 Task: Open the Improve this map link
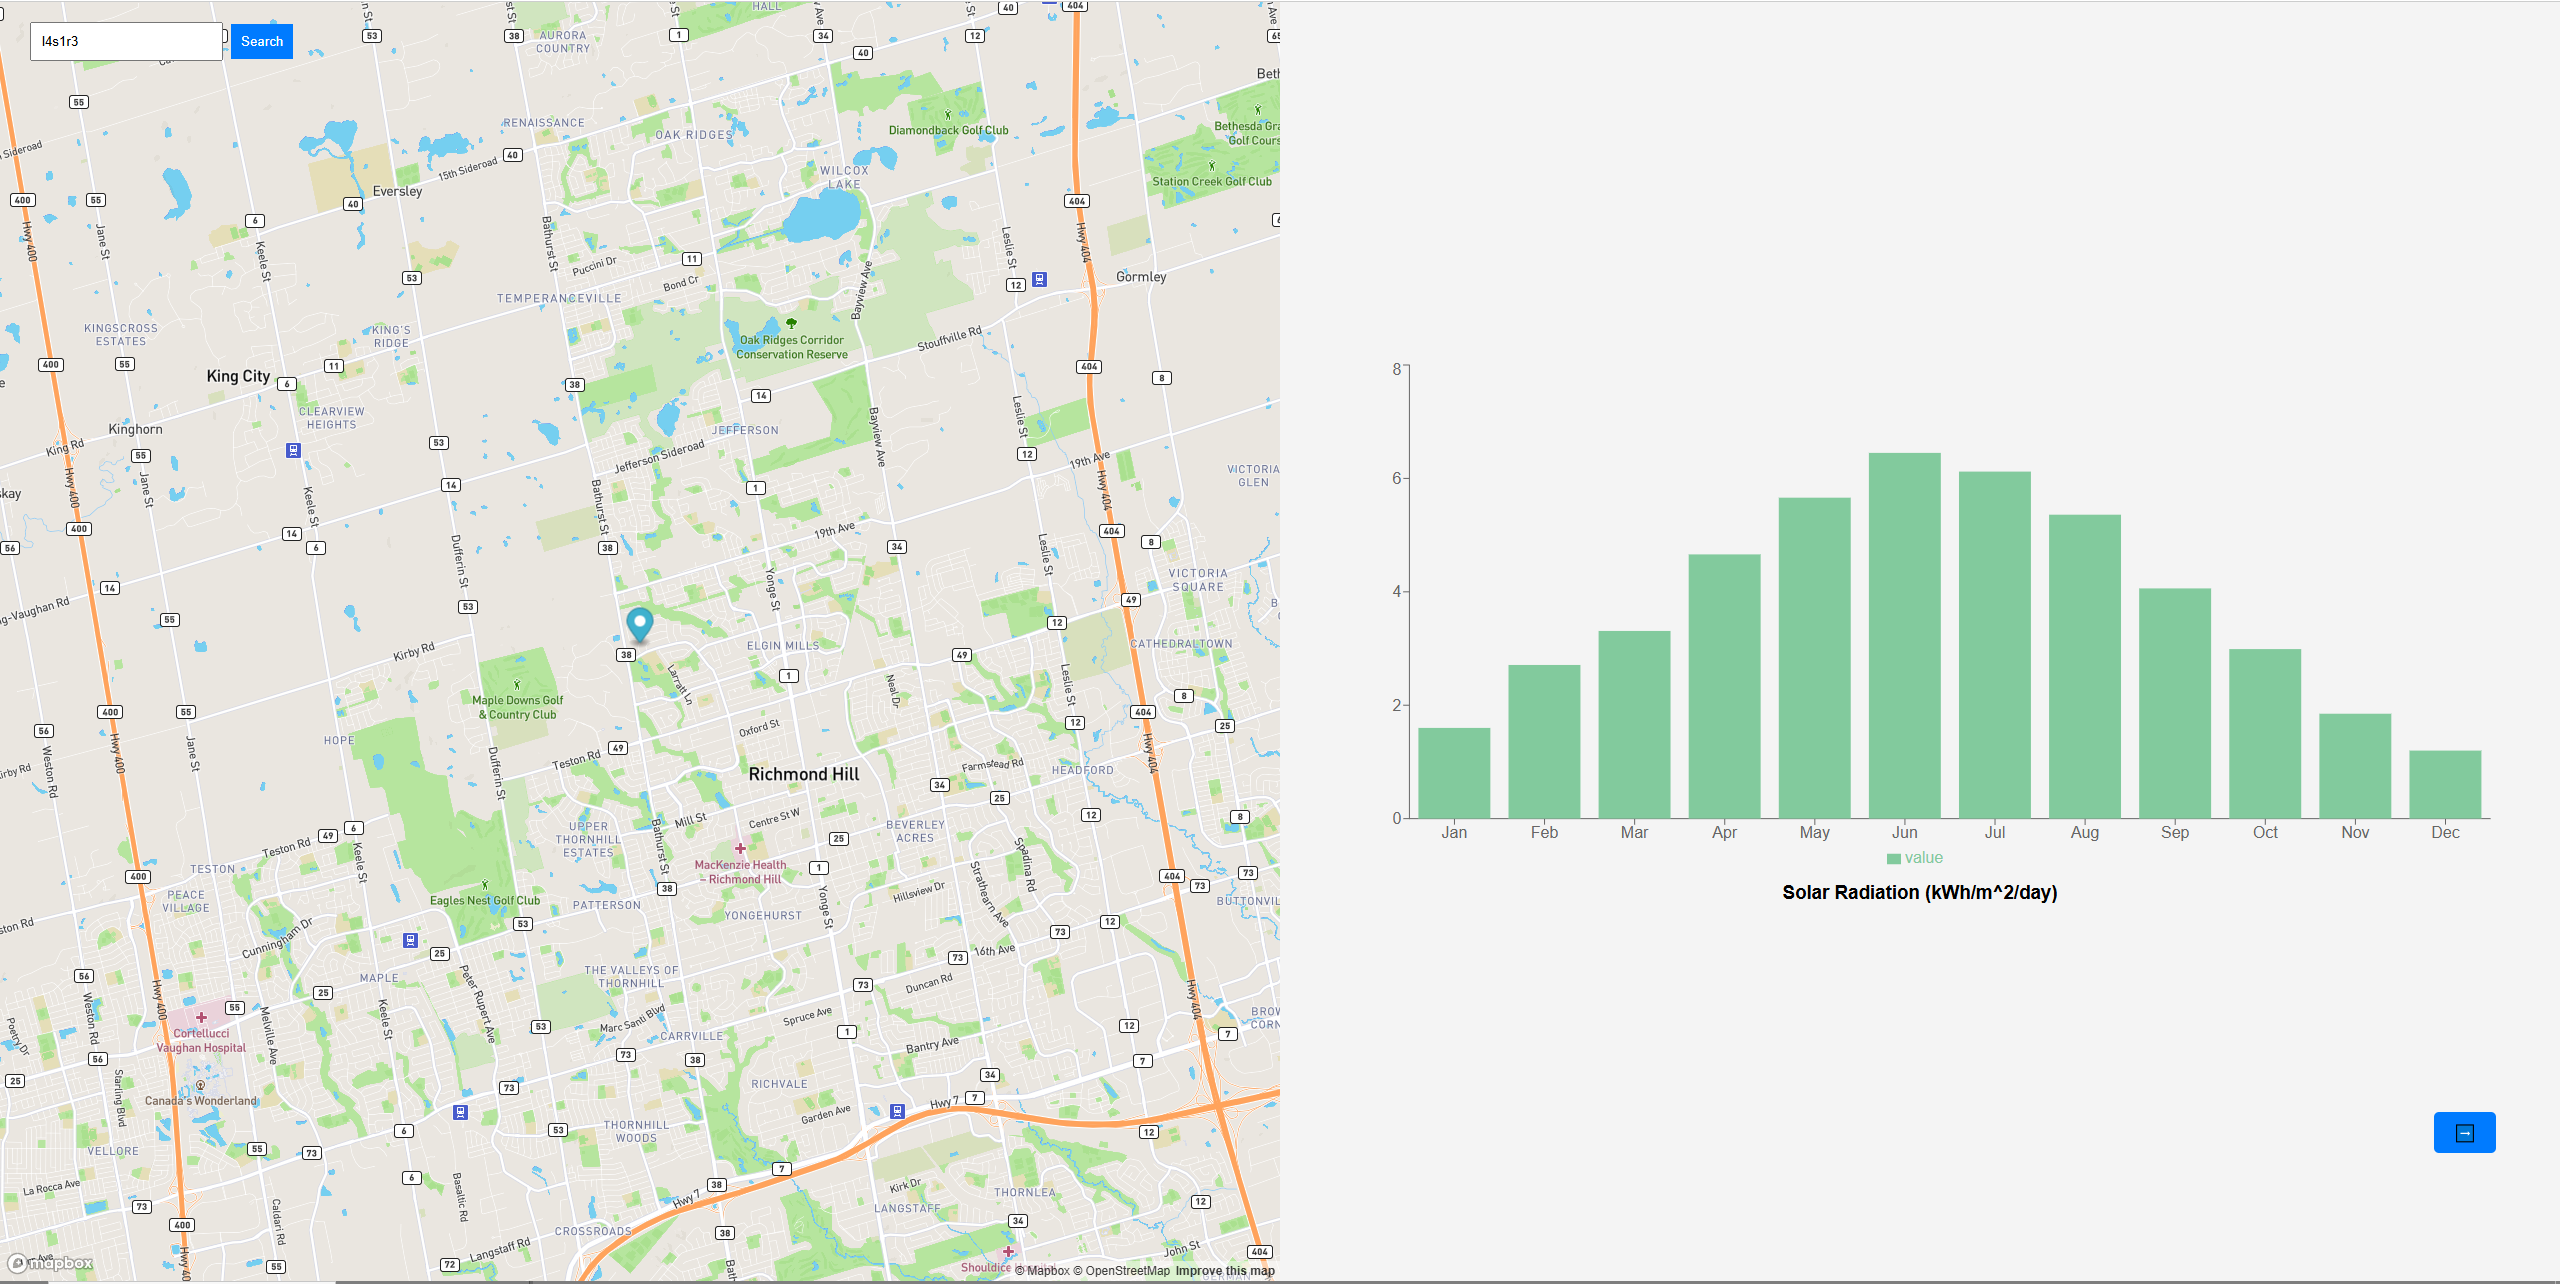tap(1224, 1271)
